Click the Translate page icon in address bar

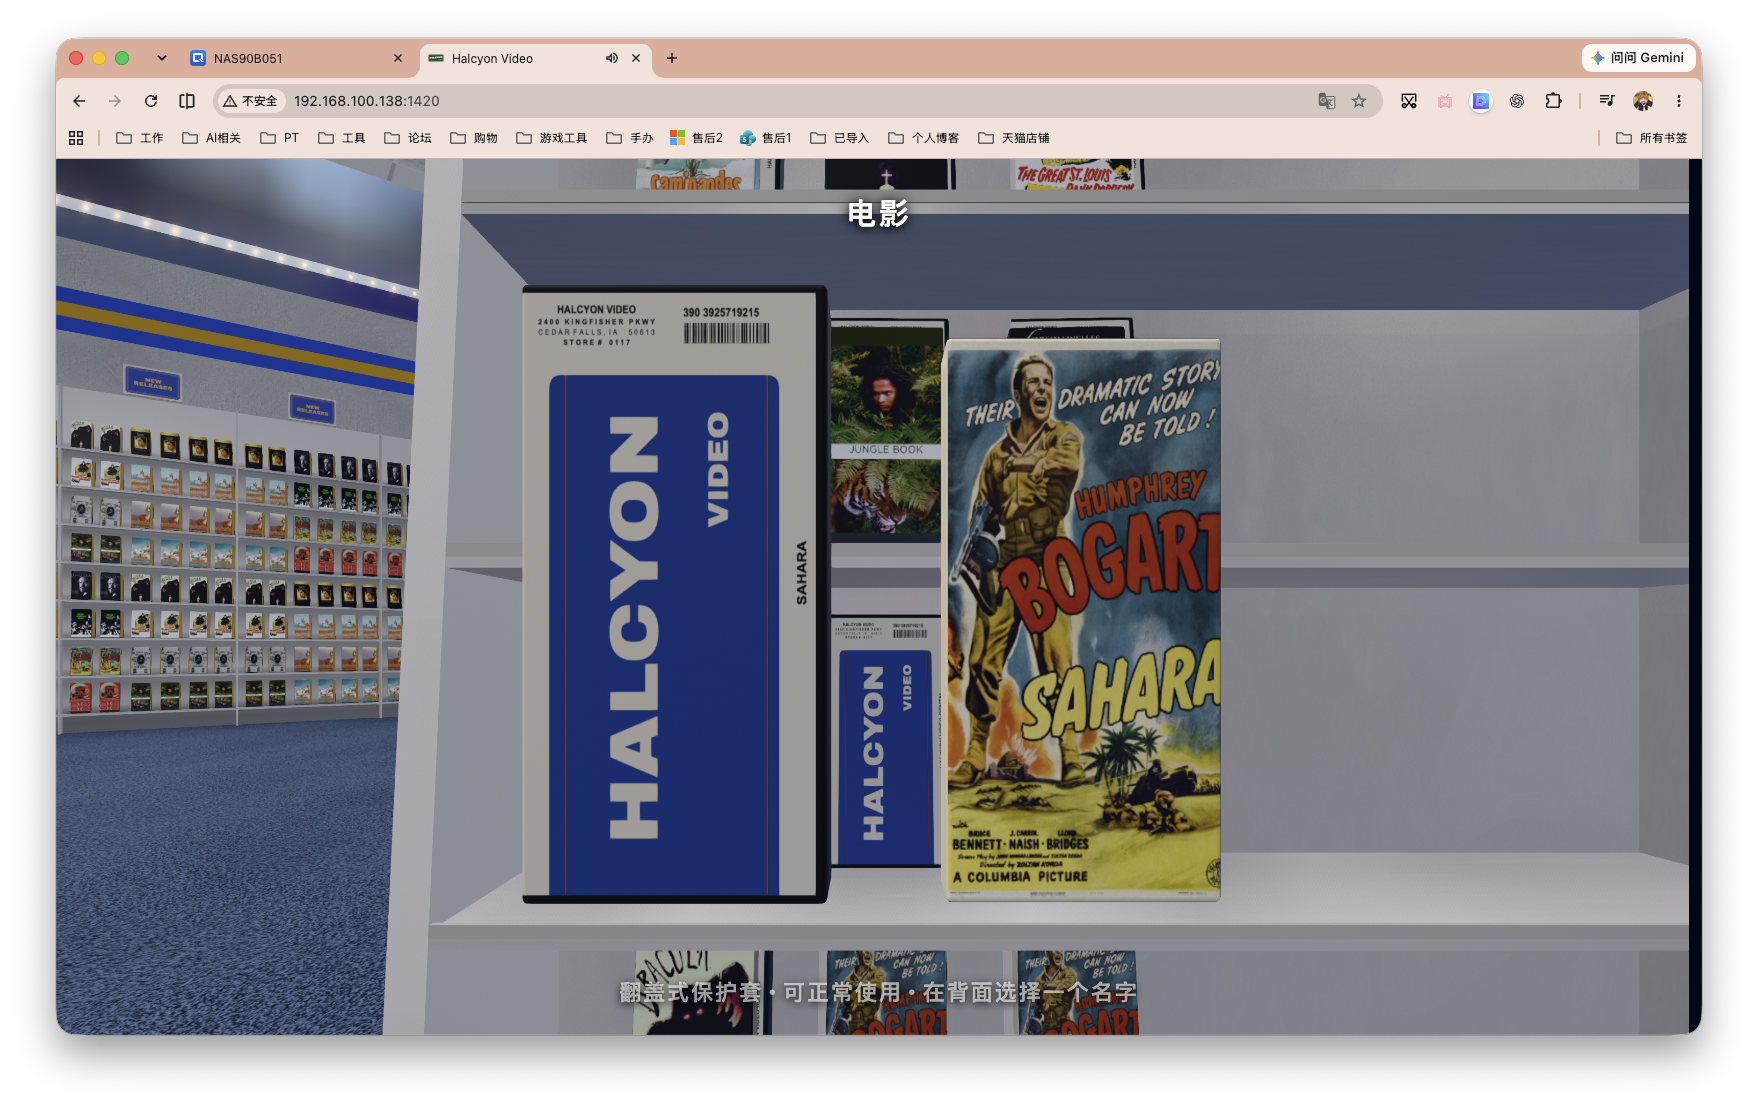[x=1327, y=101]
